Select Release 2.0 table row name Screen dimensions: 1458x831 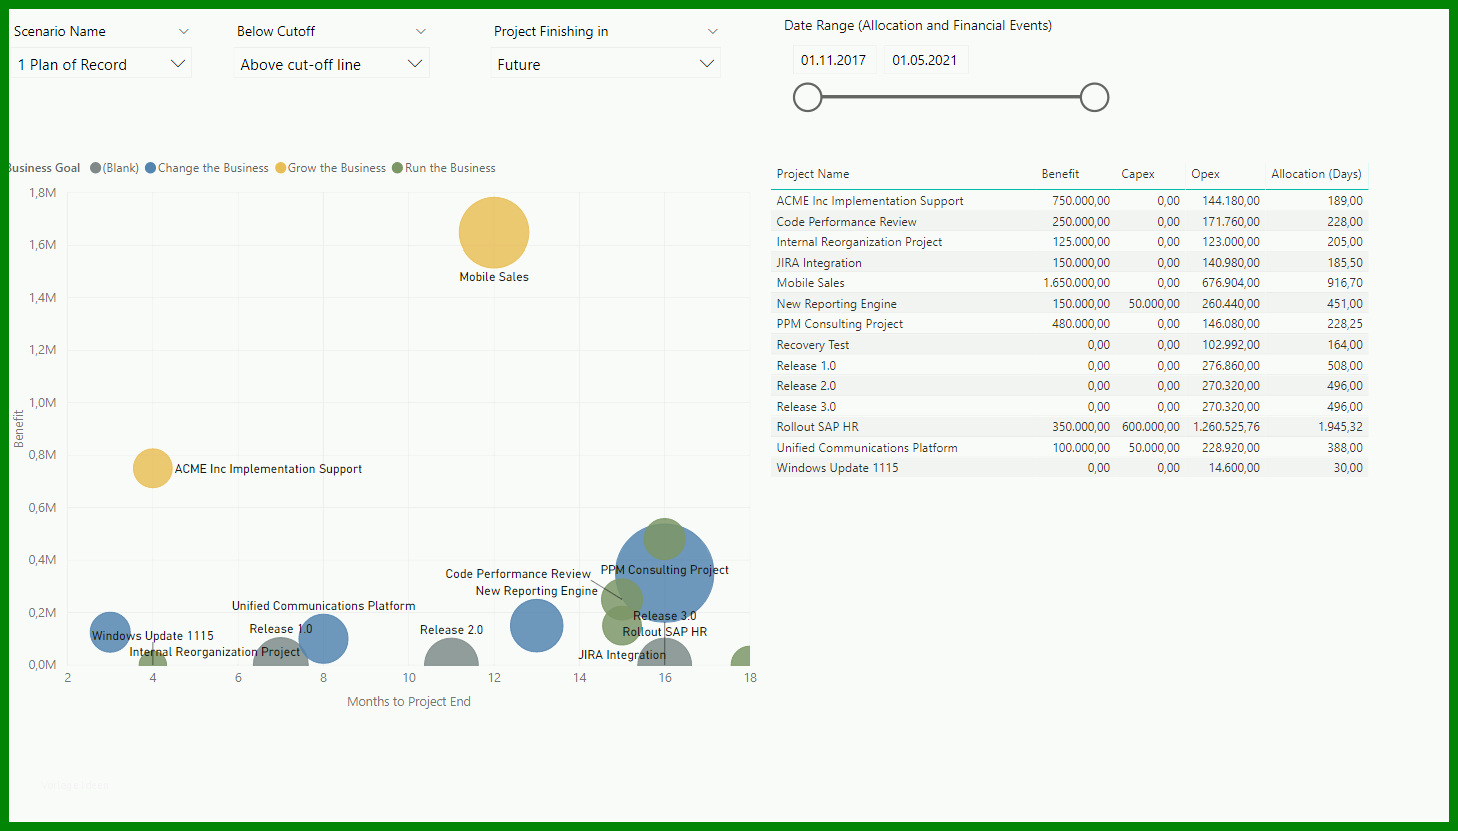[806, 386]
